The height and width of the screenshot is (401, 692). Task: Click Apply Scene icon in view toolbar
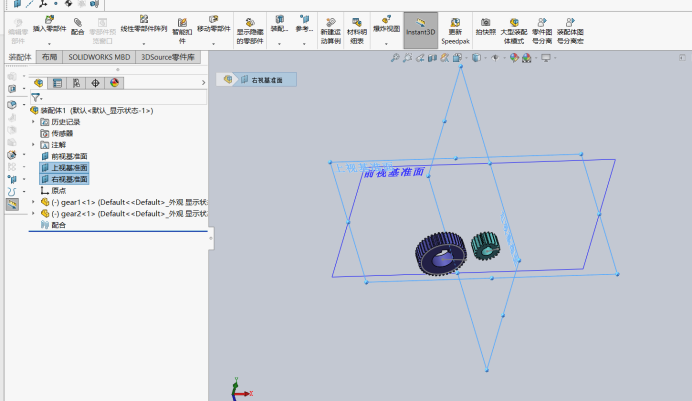tap(527, 58)
